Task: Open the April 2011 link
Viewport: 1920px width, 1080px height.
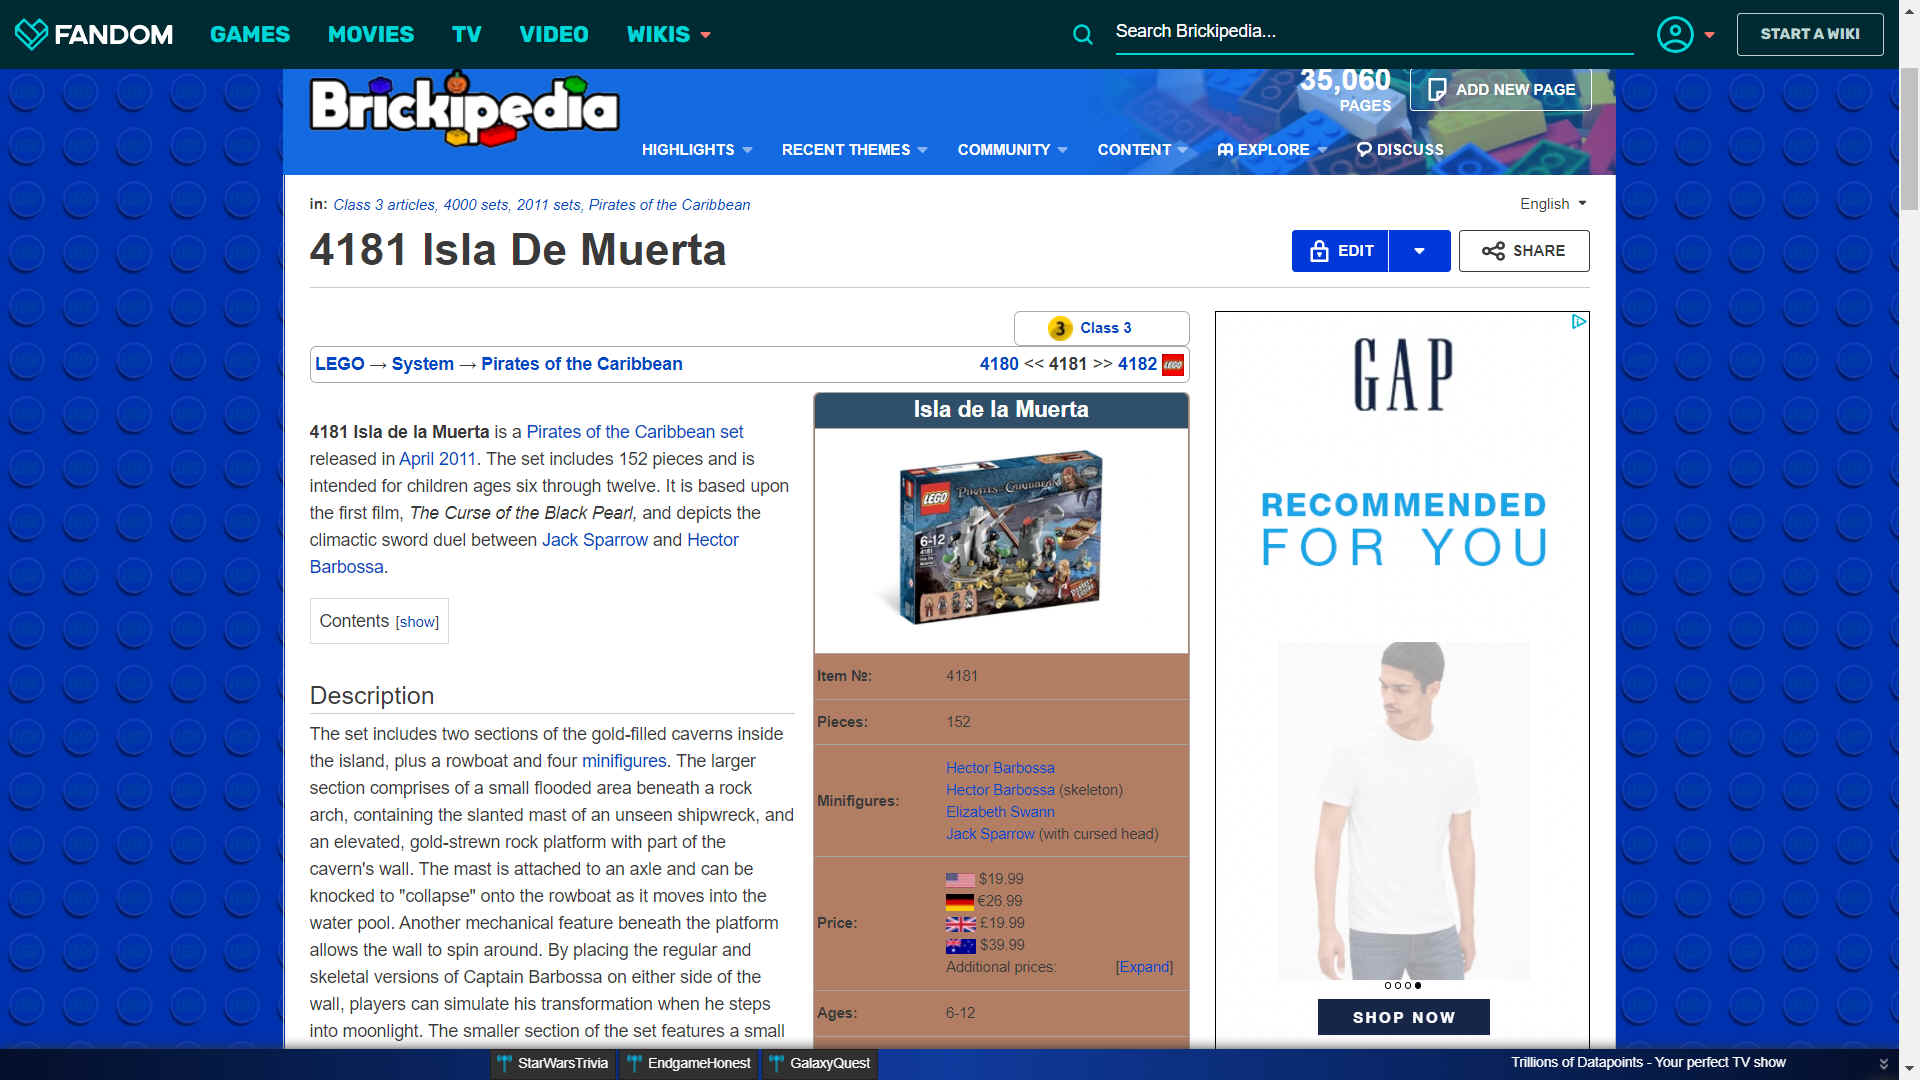Action: (437, 459)
